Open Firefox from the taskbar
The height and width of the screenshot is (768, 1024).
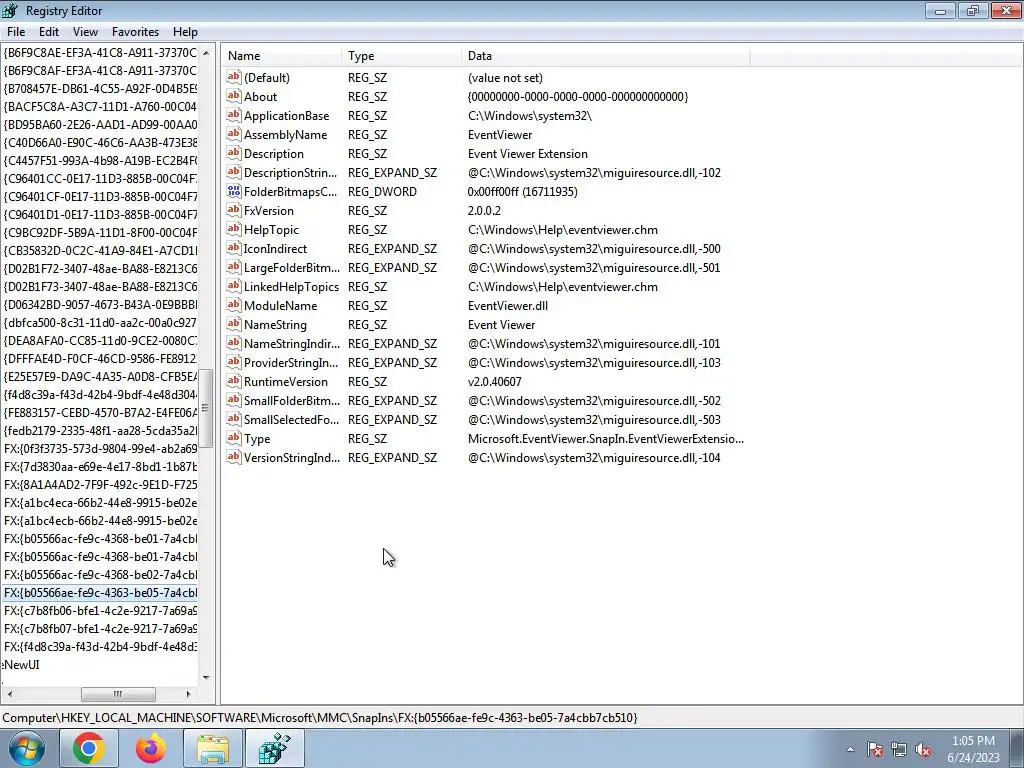(150, 748)
